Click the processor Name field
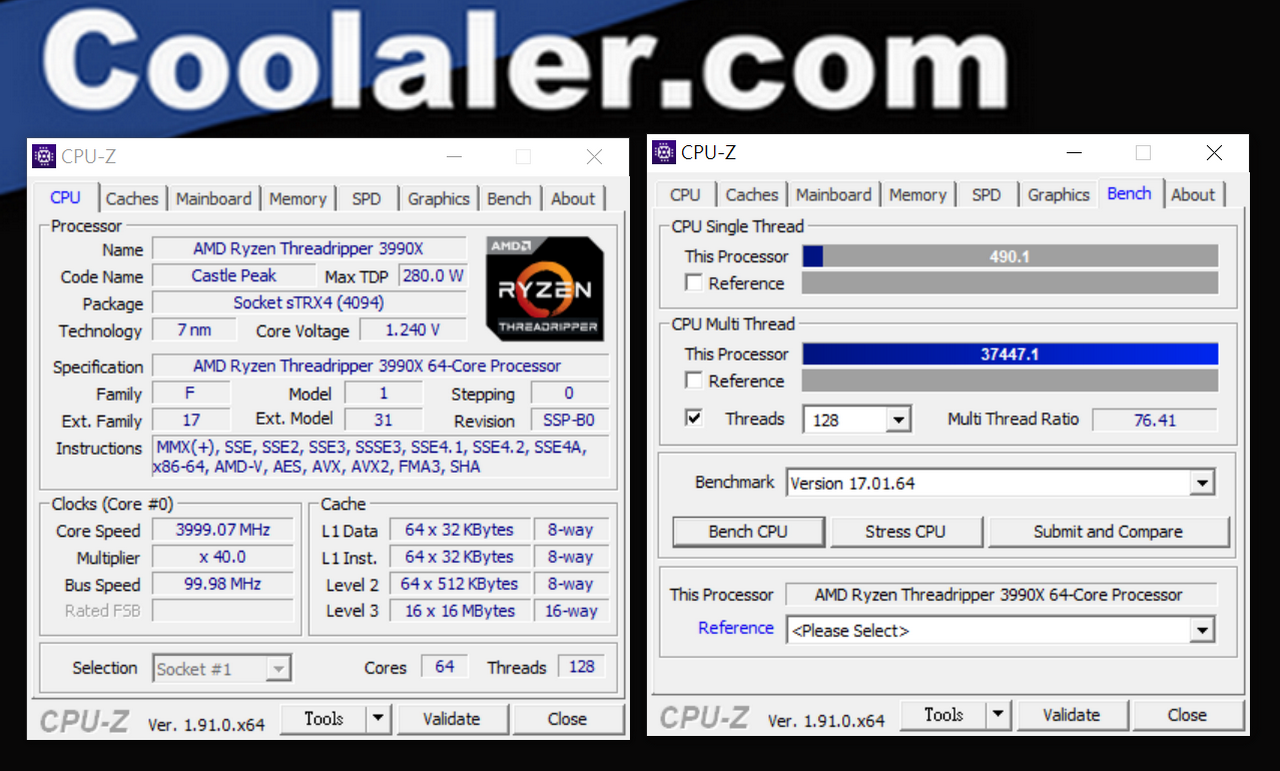The width and height of the screenshot is (1280, 771). (x=309, y=249)
